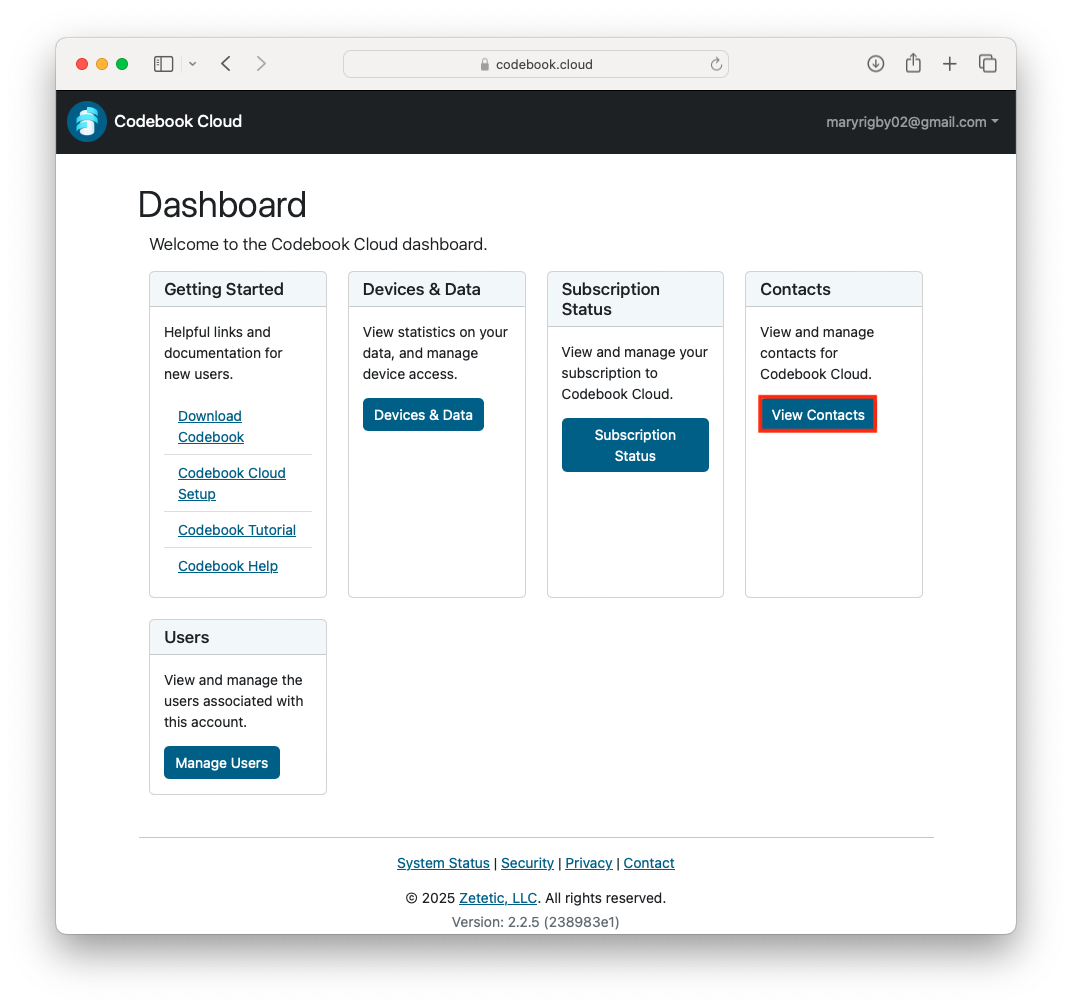The image size is (1072, 1008).
Task: Toggle the Safari sidebar icon
Action: [x=163, y=63]
